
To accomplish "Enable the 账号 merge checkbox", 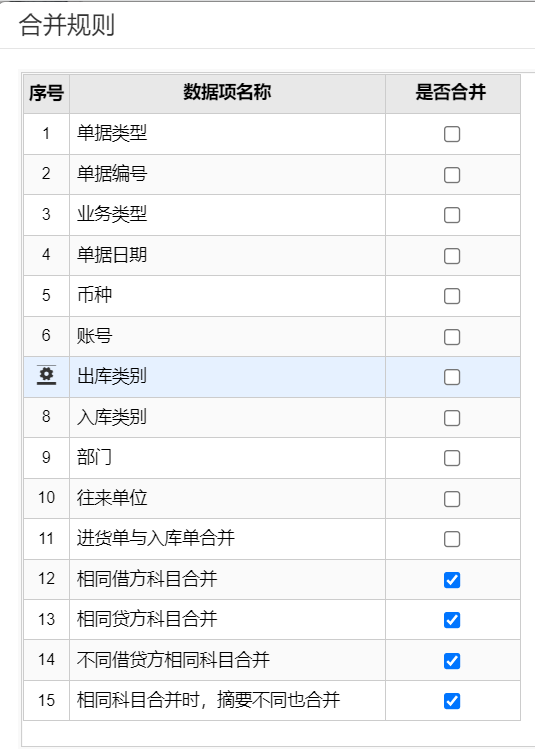I will click(452, 337).
